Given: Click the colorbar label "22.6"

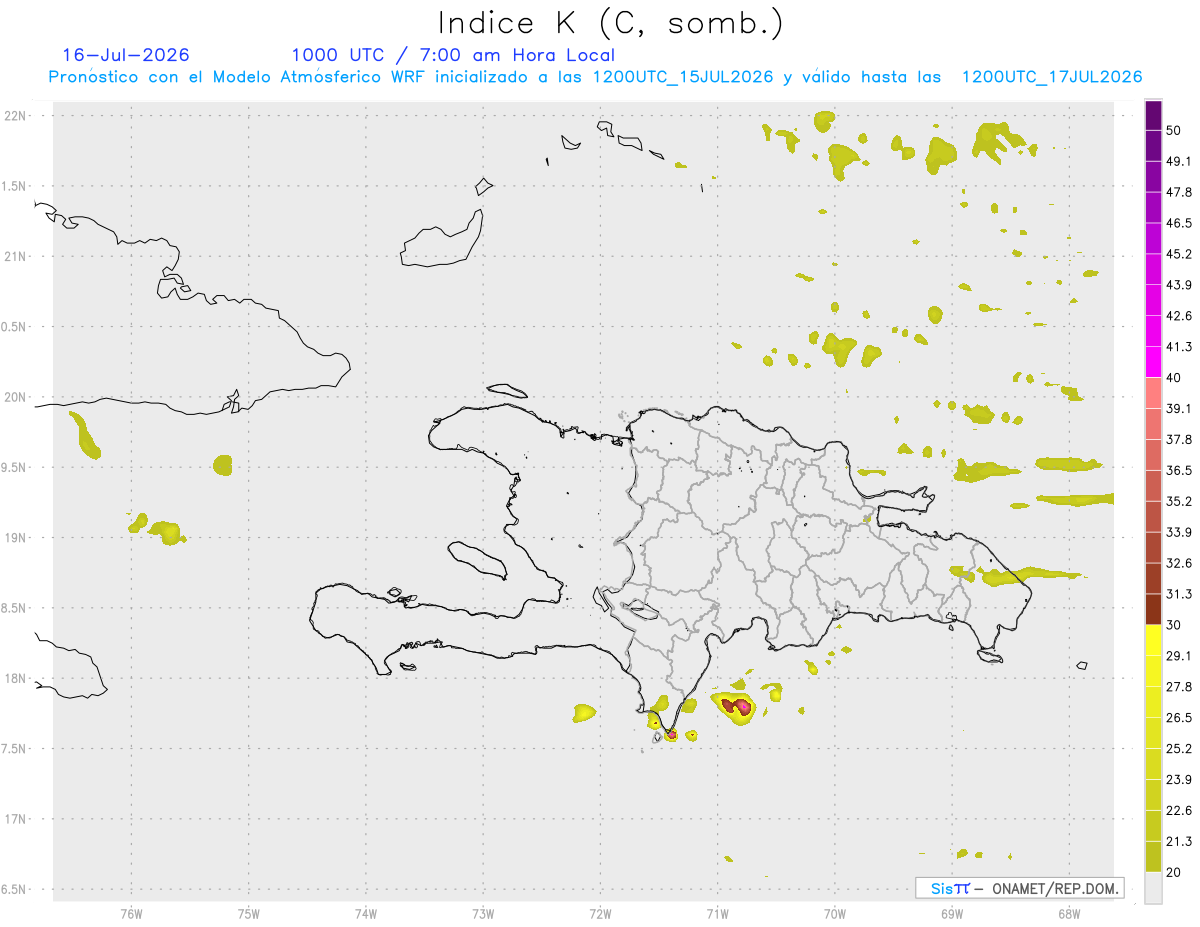Looking at the screenshot, I should tap(1179, 811).
